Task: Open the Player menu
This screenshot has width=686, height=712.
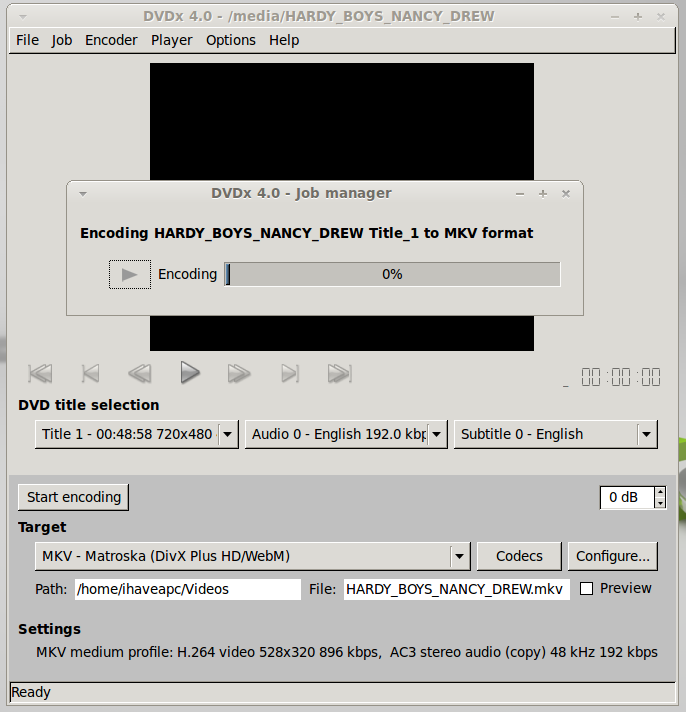Action: [x=172, y=40]
